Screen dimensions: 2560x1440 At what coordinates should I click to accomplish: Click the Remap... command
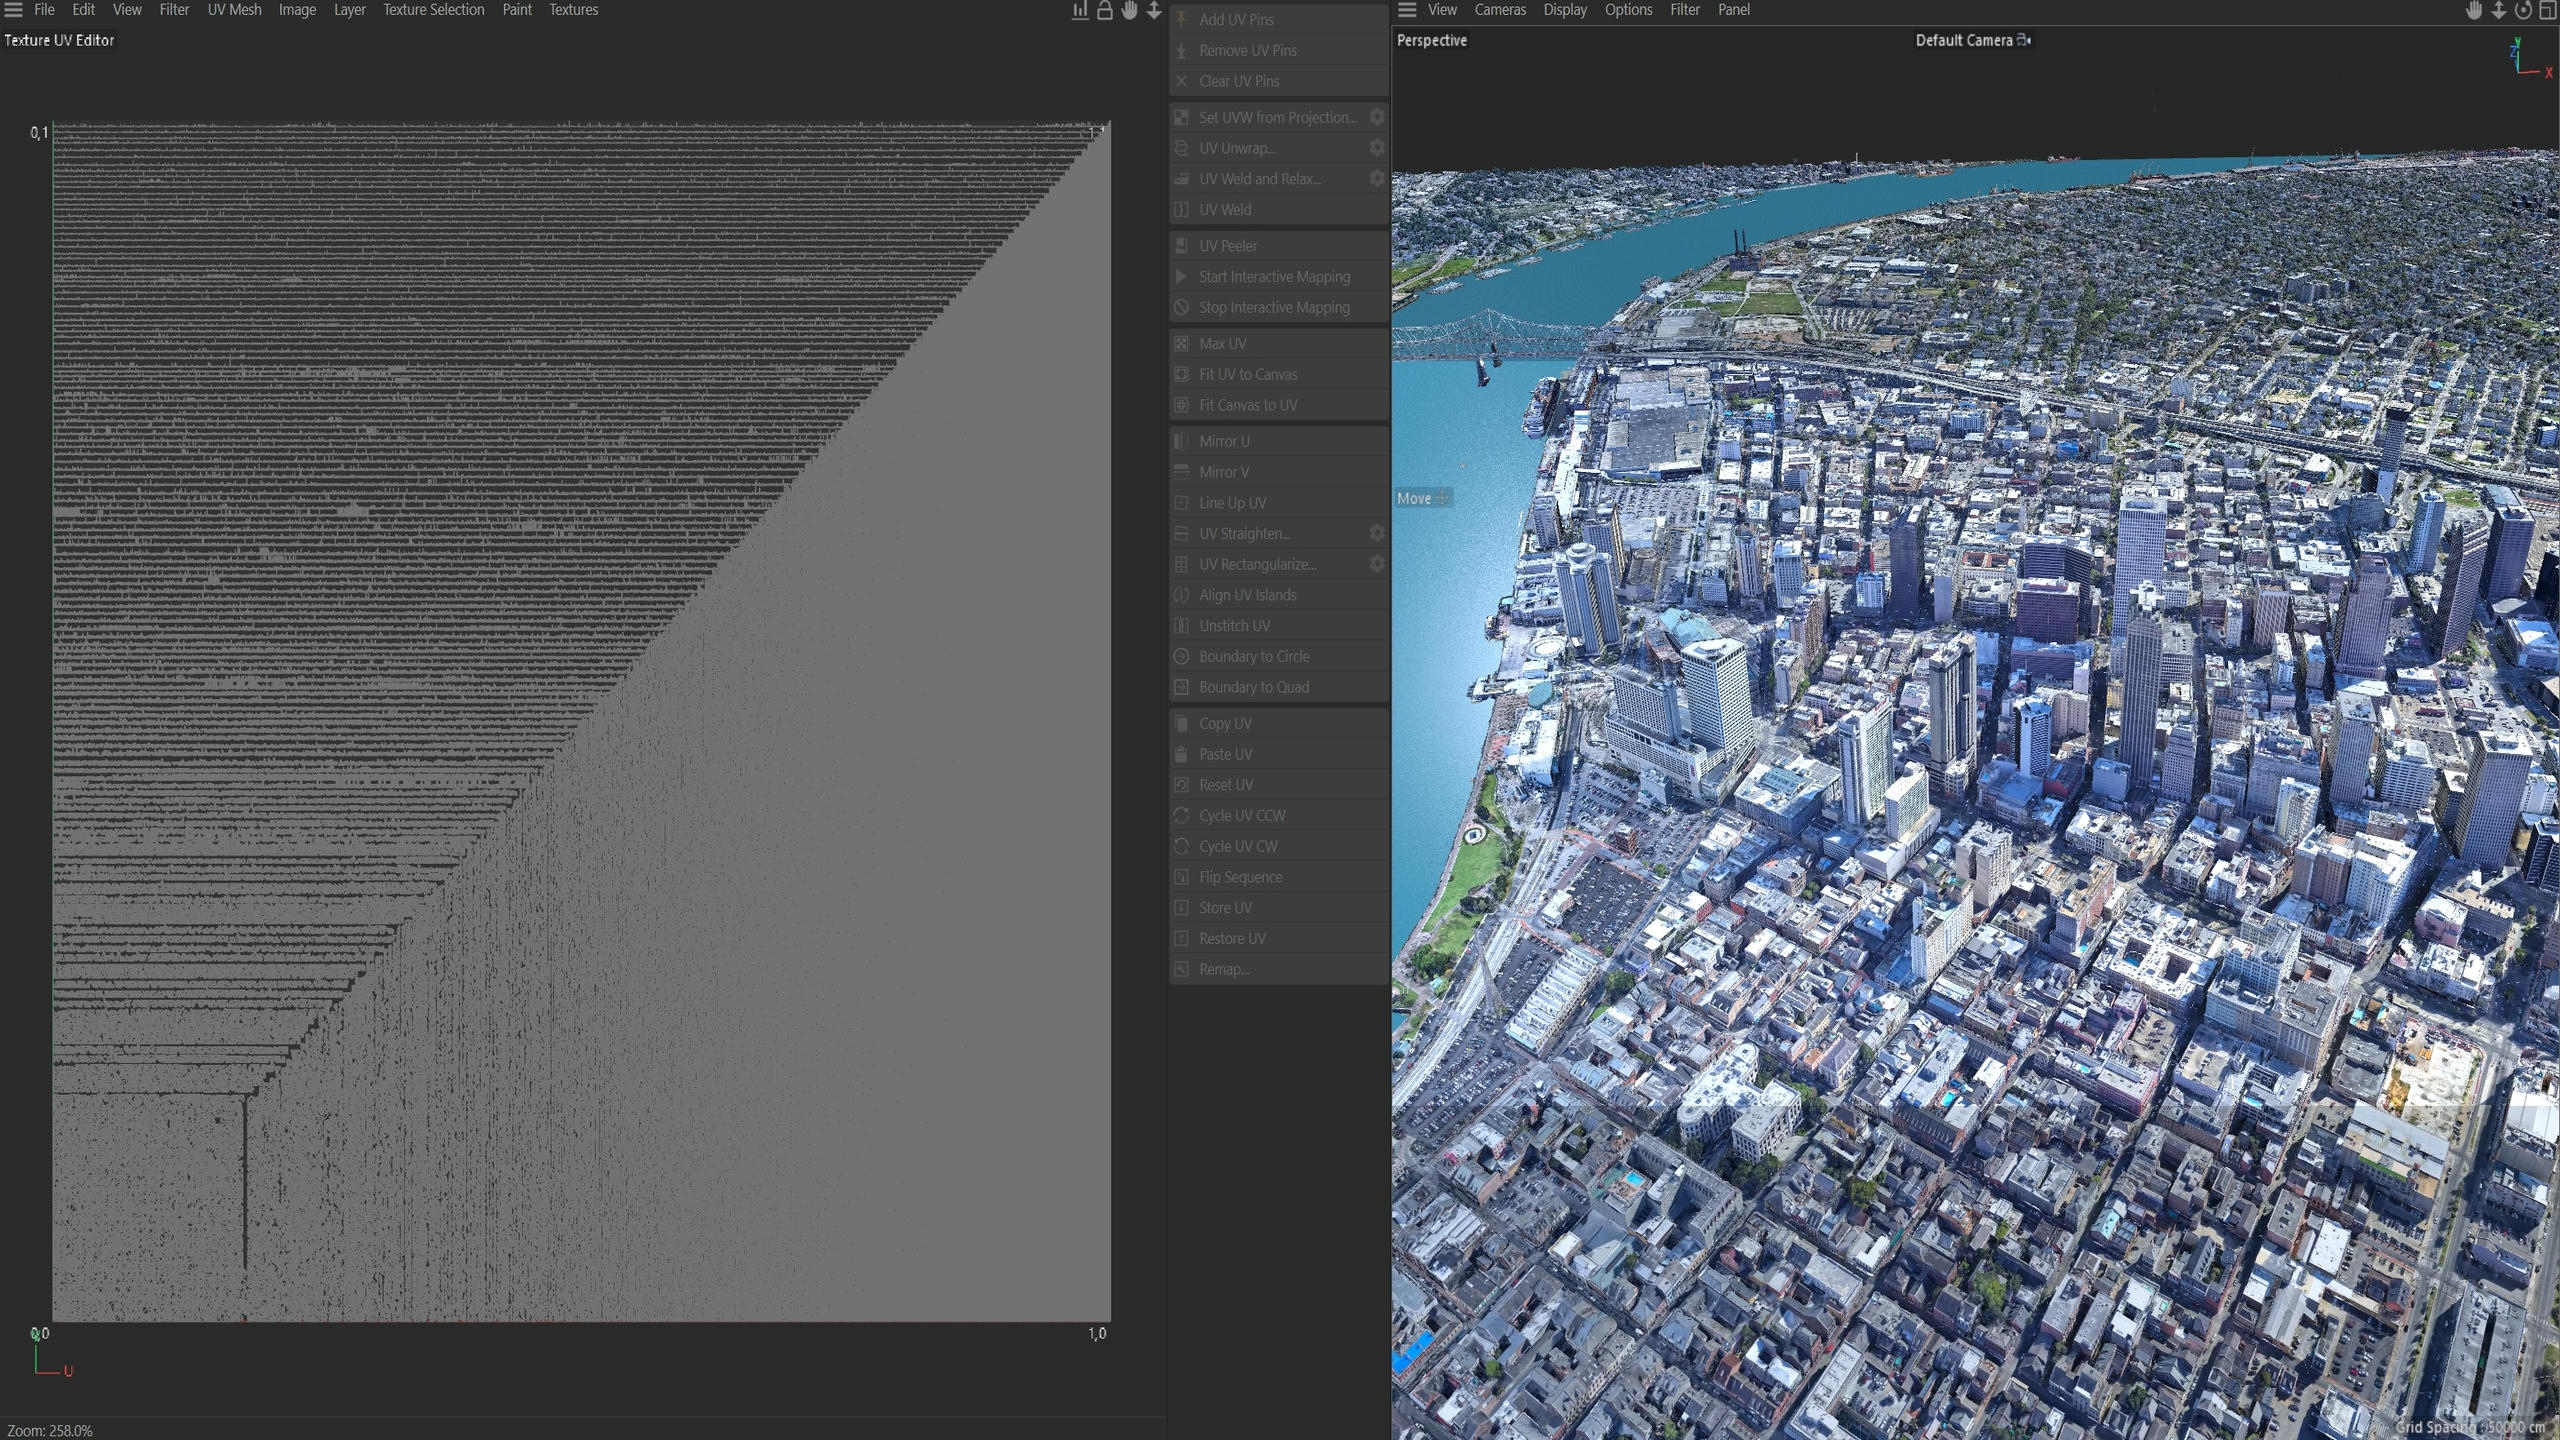[1279, 969]
